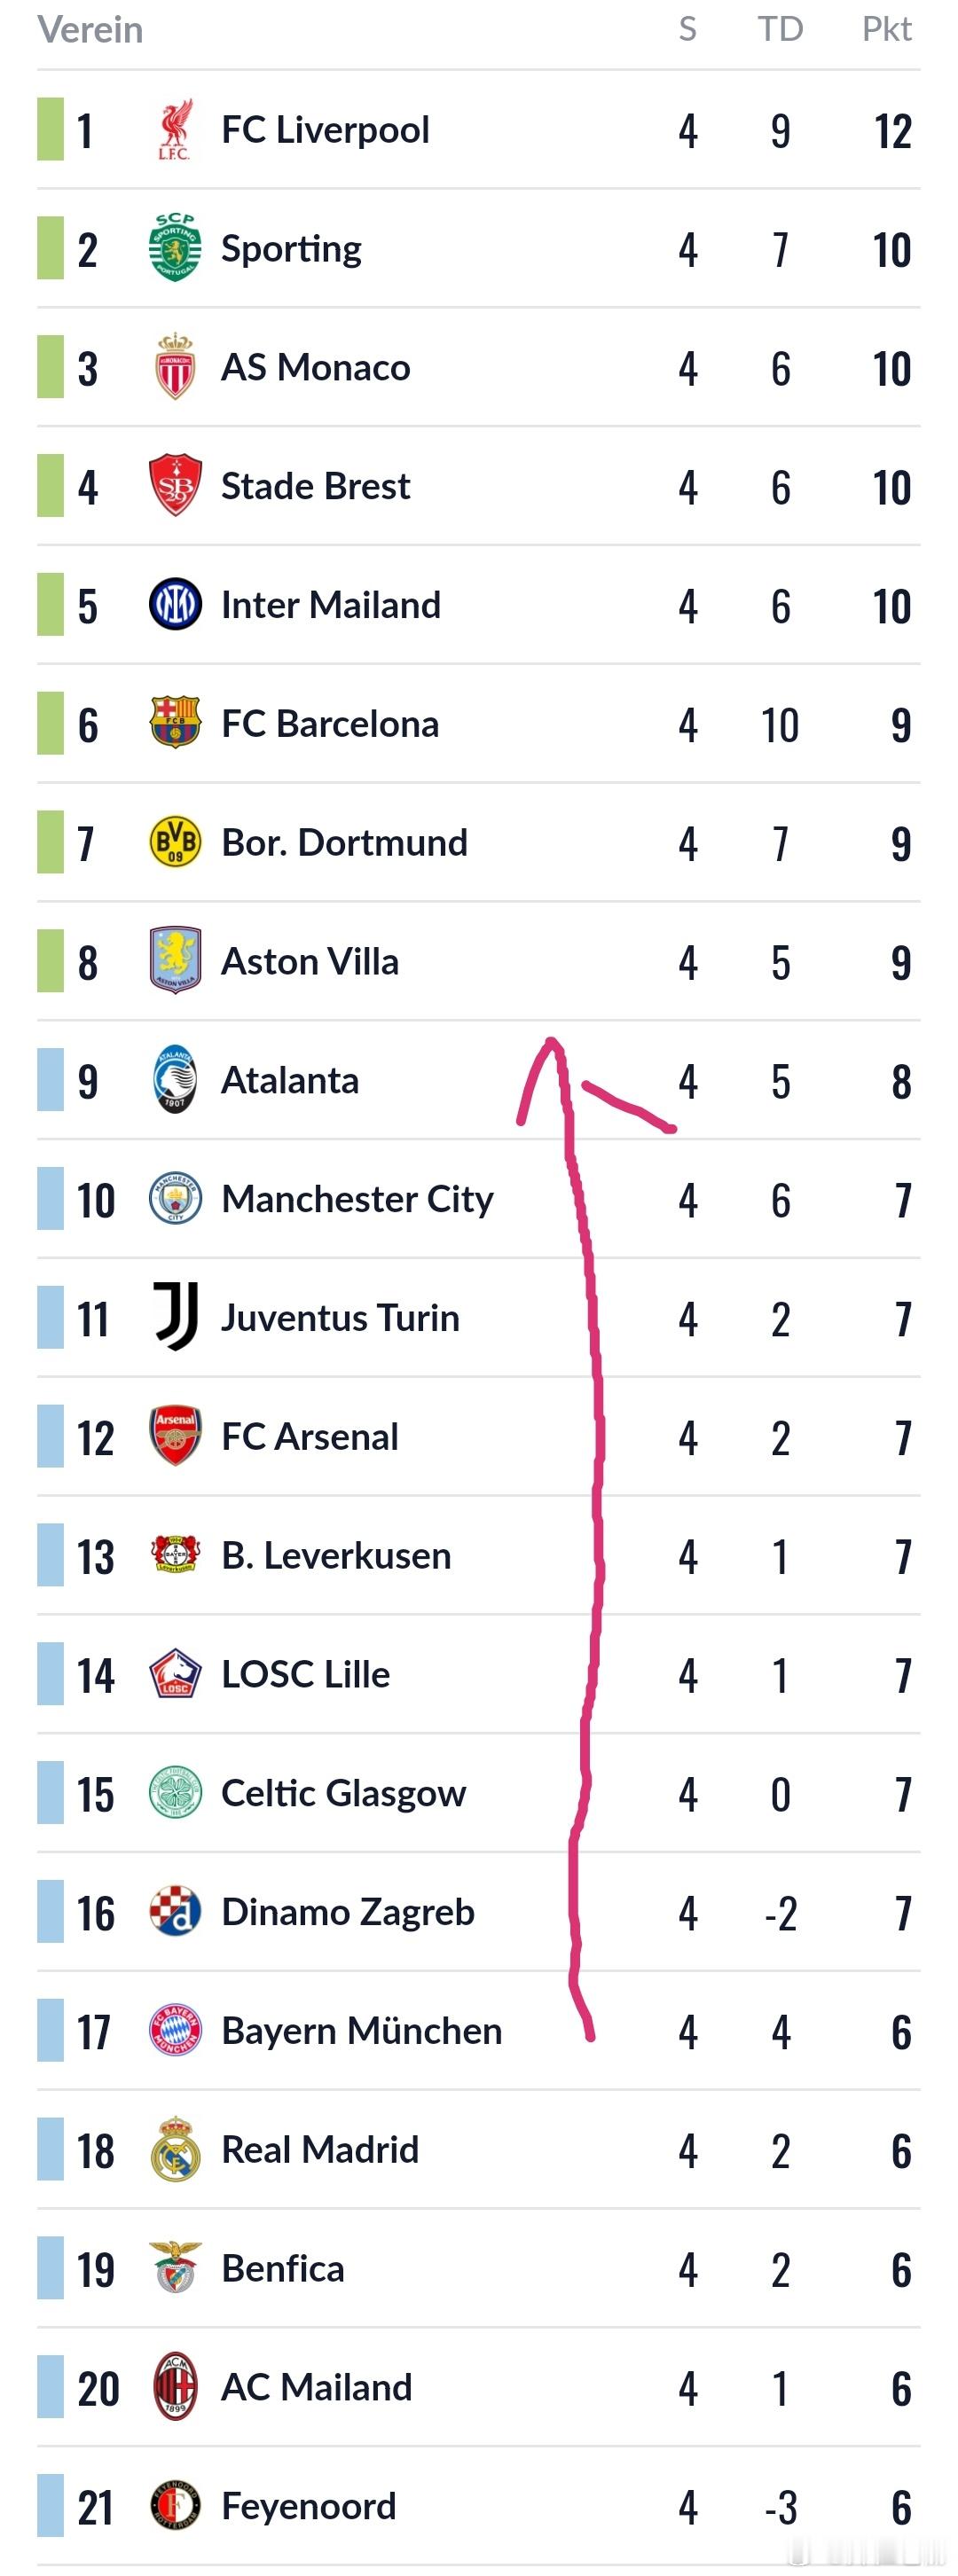The height and width of the screenshot is (2576, 958).
Task: Open the Aston Villa team link
Action: tap(310, 961)
